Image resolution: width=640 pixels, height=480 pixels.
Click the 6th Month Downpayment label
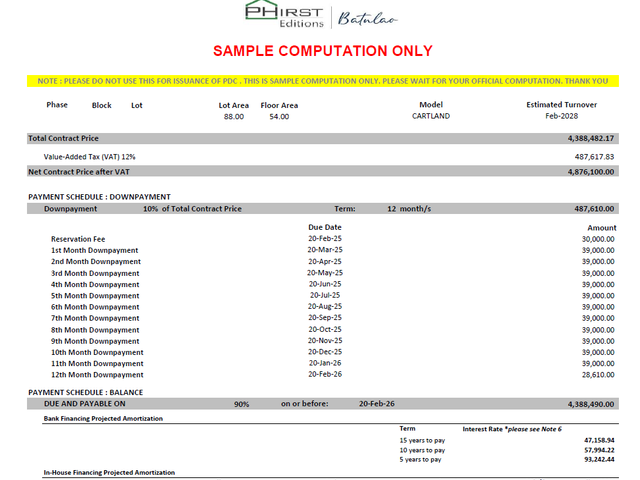95,307
